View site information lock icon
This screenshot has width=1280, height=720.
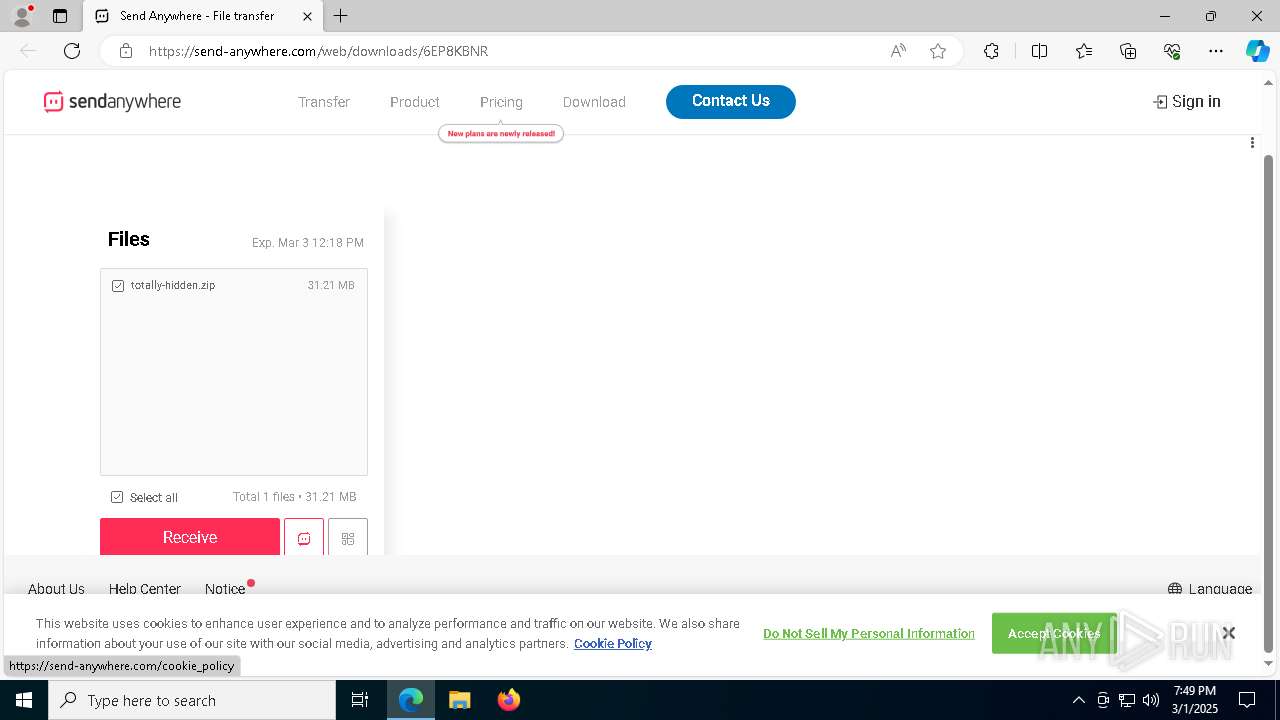click(x=125, y=51)
